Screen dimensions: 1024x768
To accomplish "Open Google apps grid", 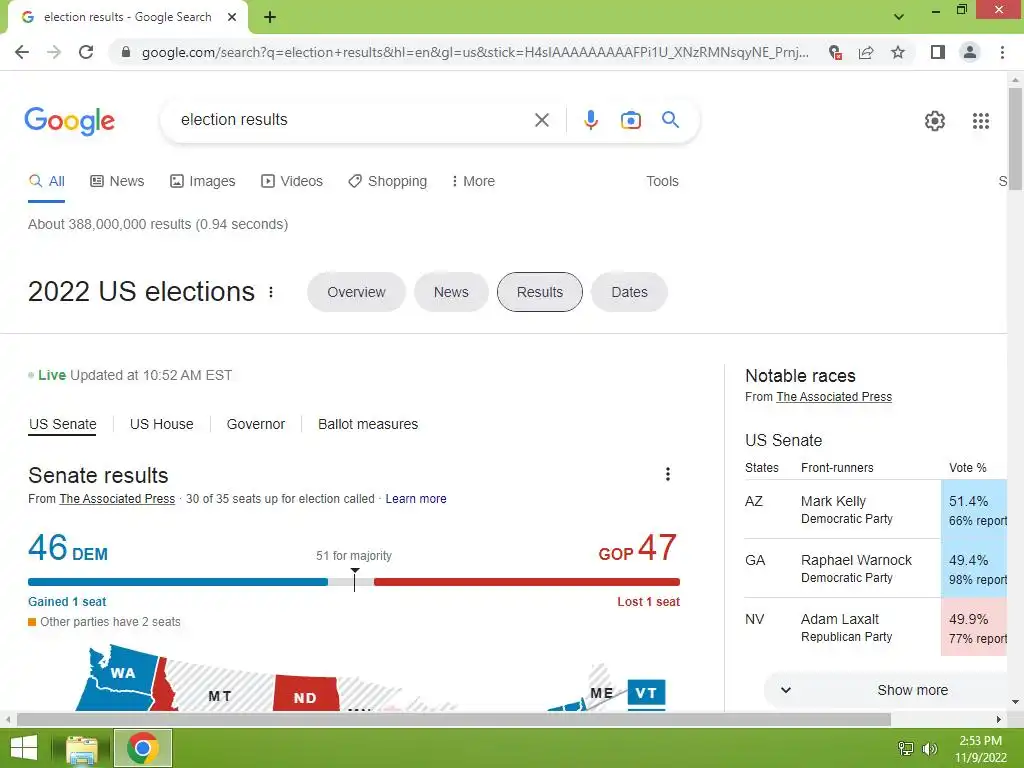I will point(981,121).
